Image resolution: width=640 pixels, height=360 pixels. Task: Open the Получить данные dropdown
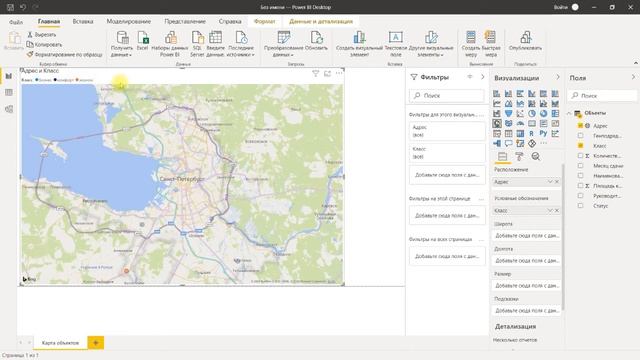pyautogui.click(x=122, y=44)
